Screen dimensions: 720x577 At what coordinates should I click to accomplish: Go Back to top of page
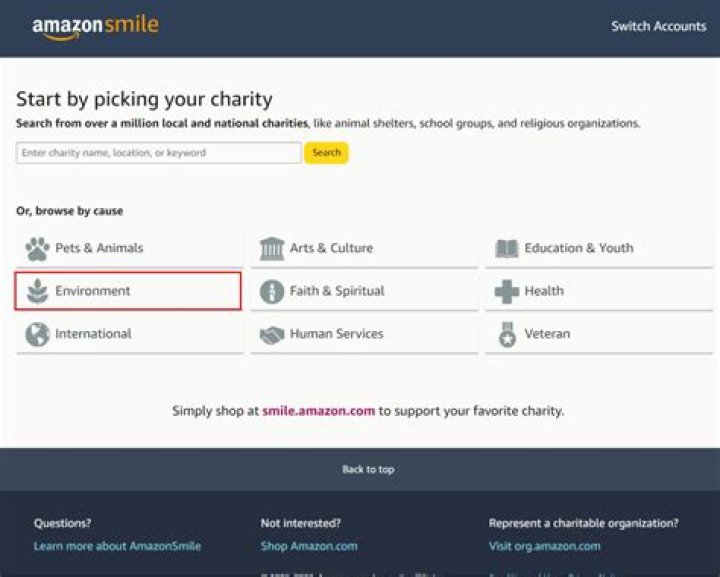pos(368,469)
